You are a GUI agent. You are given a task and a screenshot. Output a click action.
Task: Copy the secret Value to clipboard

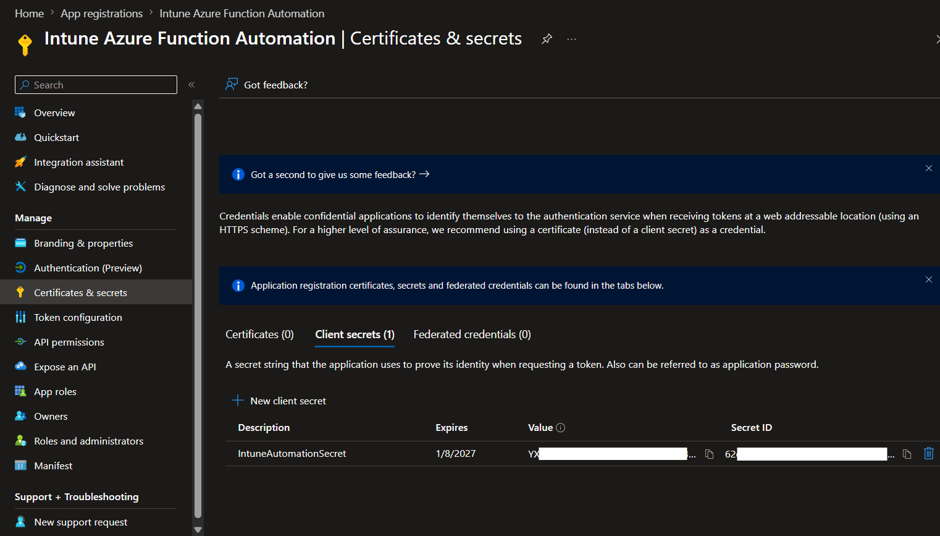709,454
